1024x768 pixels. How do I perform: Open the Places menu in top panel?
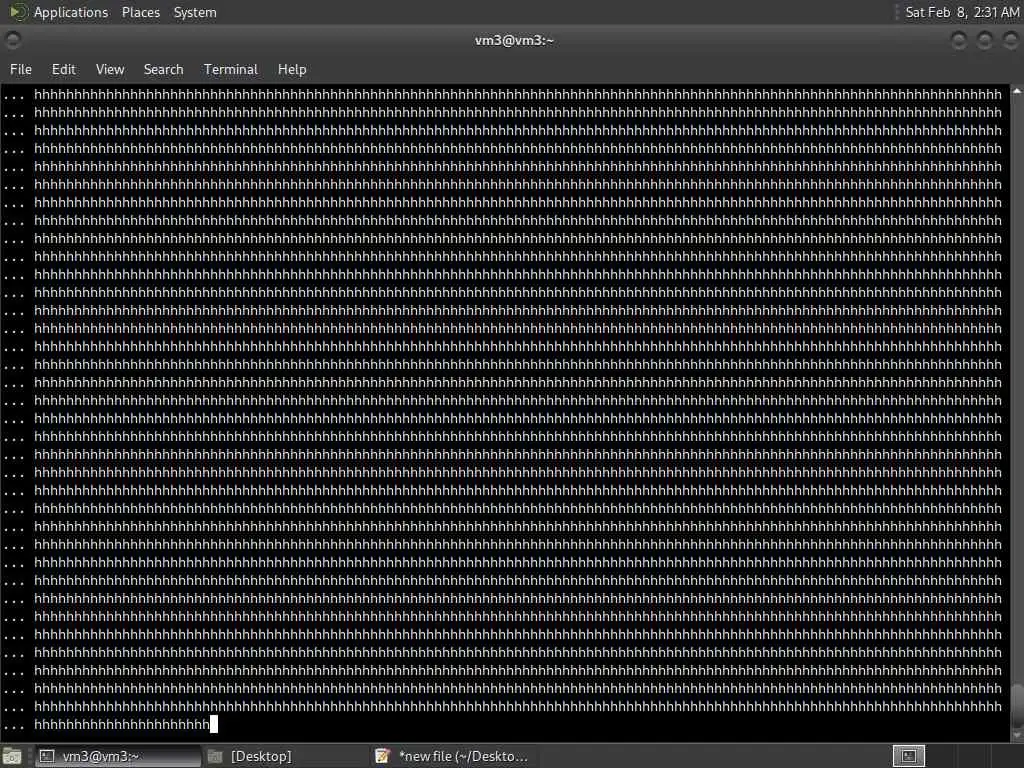tap(140, 12)
